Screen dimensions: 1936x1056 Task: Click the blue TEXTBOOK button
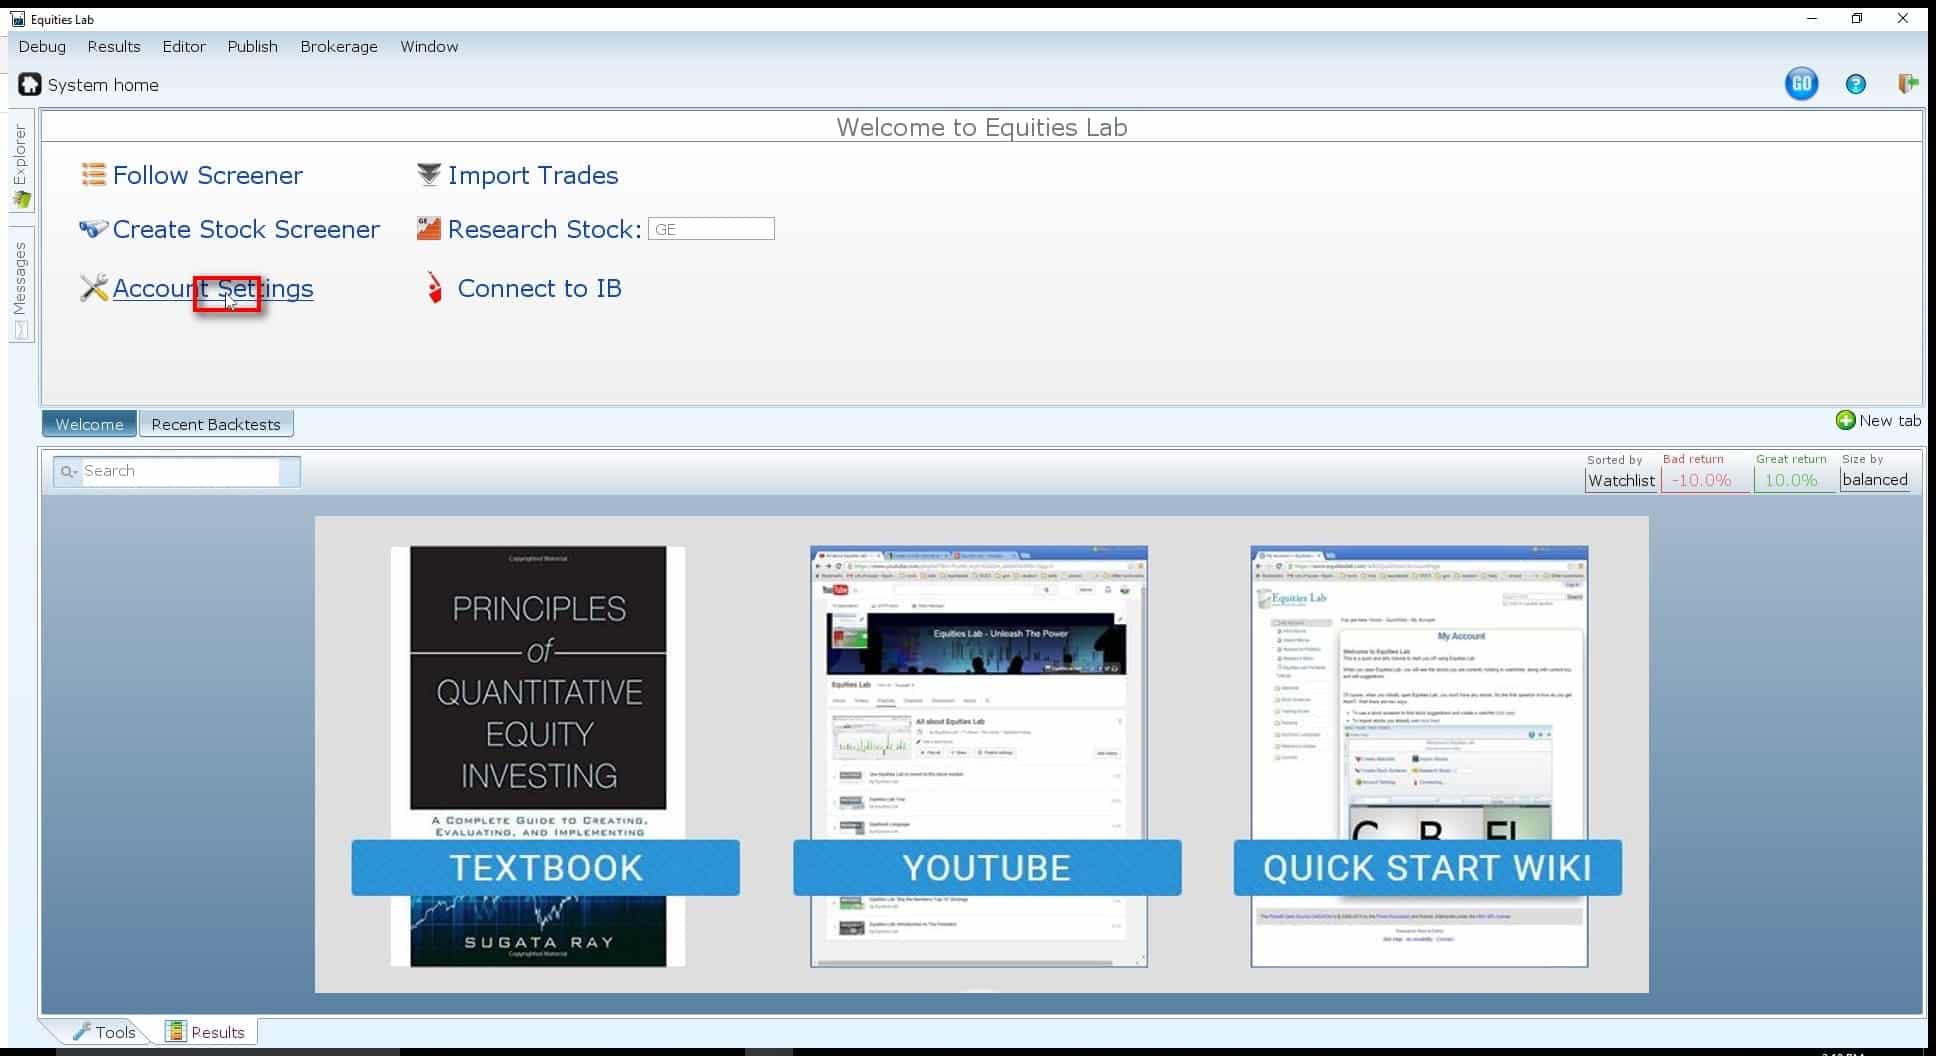coord(545,867)
